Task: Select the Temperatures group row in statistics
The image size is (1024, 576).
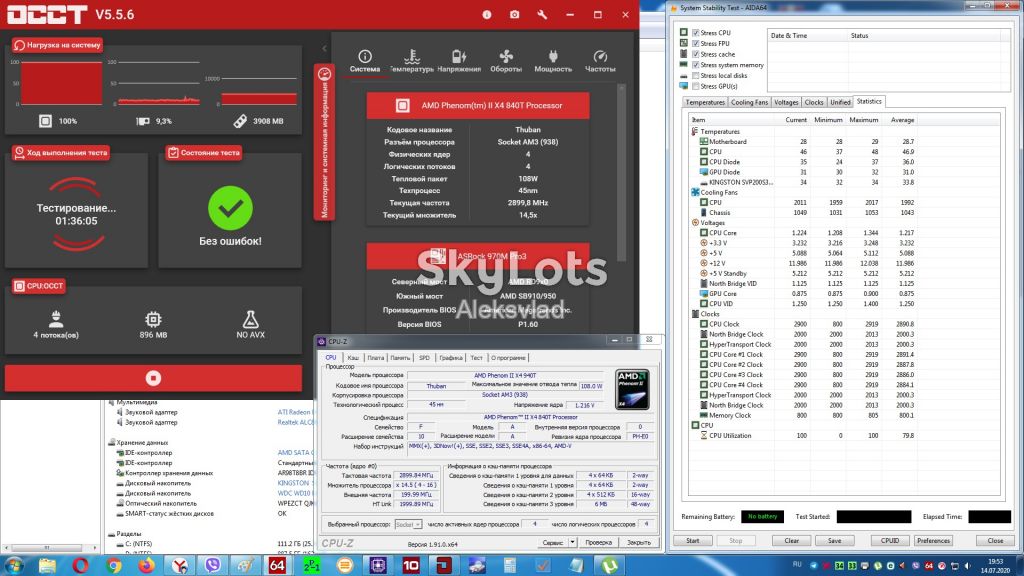Action: (x=720, y=131)
